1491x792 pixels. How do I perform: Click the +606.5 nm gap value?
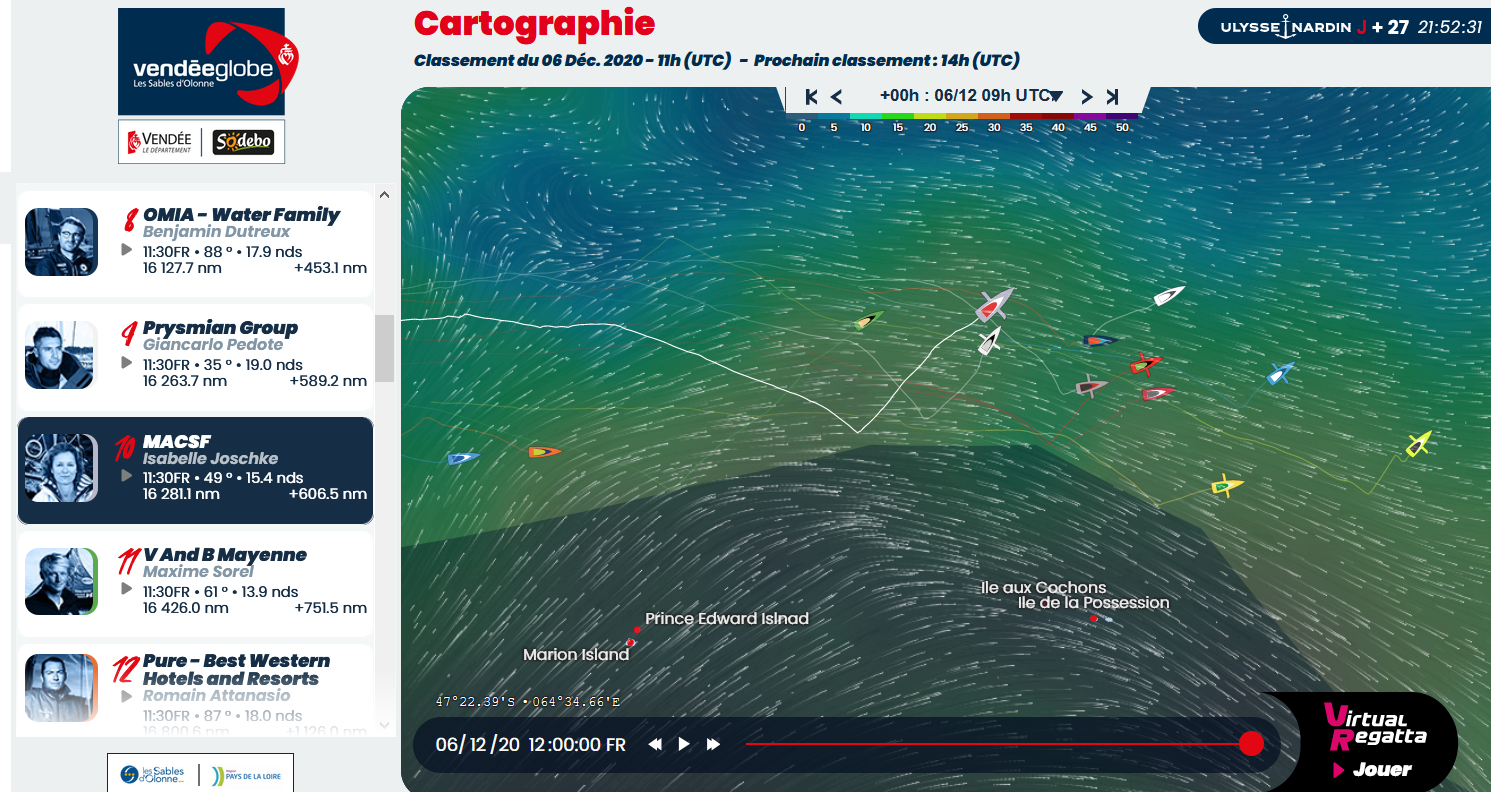328,494
